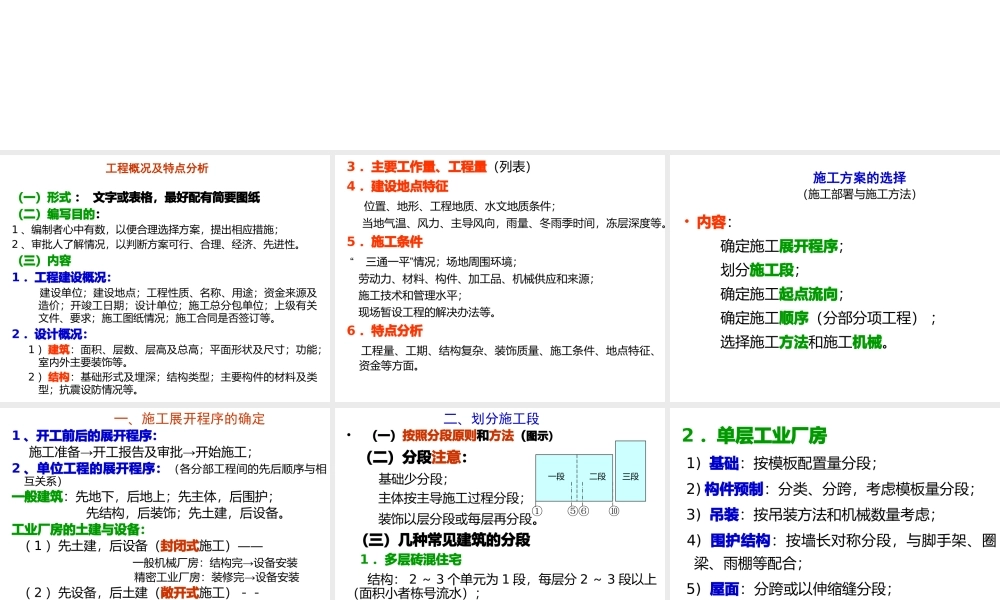Click the blue text 构件预制
The image size is (1000, 600).
(x=734, y=489)
